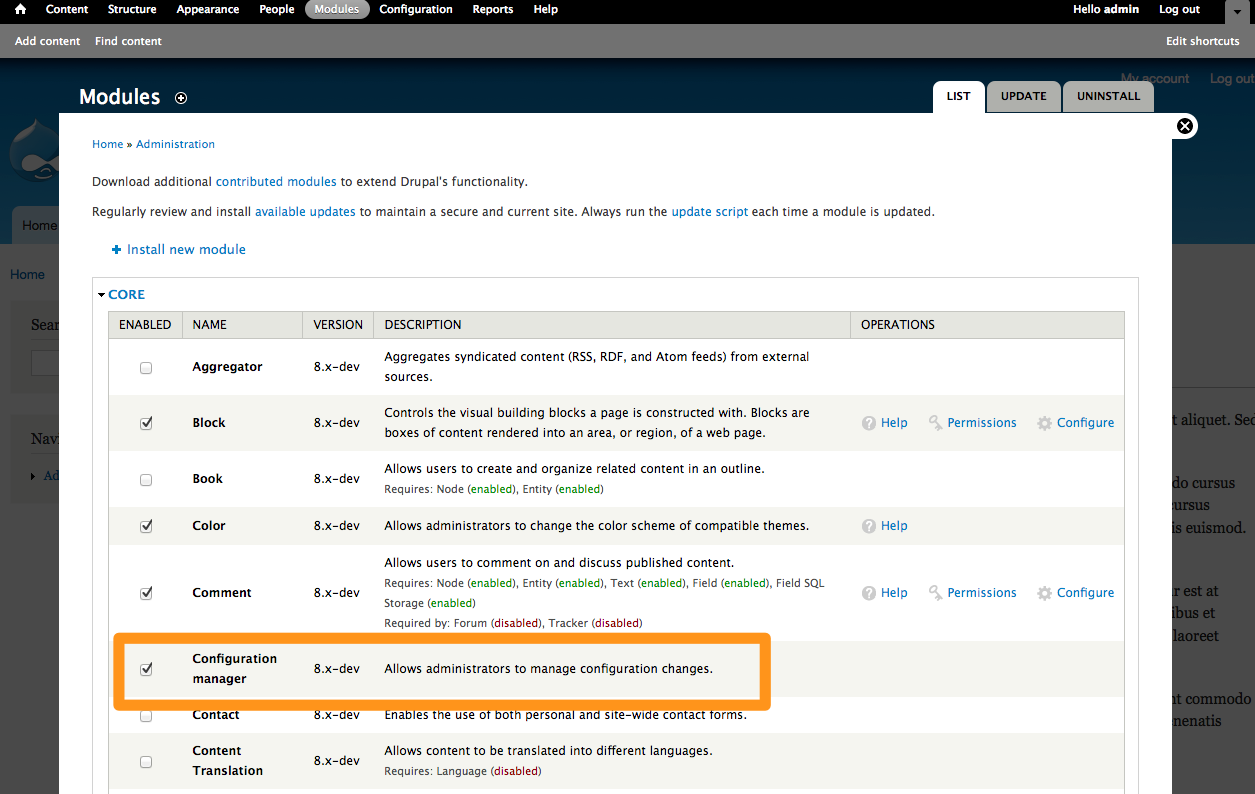
Task: Click the Comment module name
Action: click(x=222, y=593)
